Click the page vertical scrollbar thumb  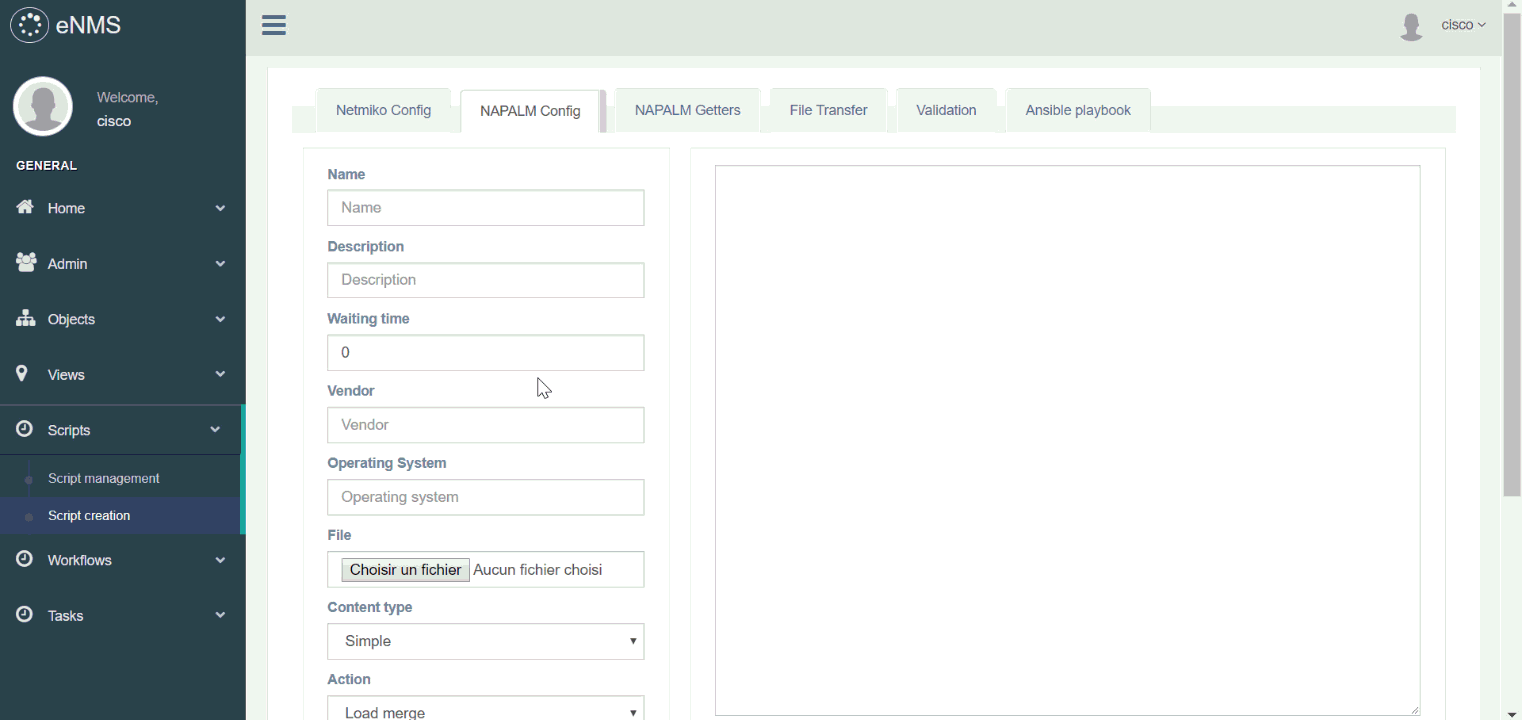[x=1512, y=255]
